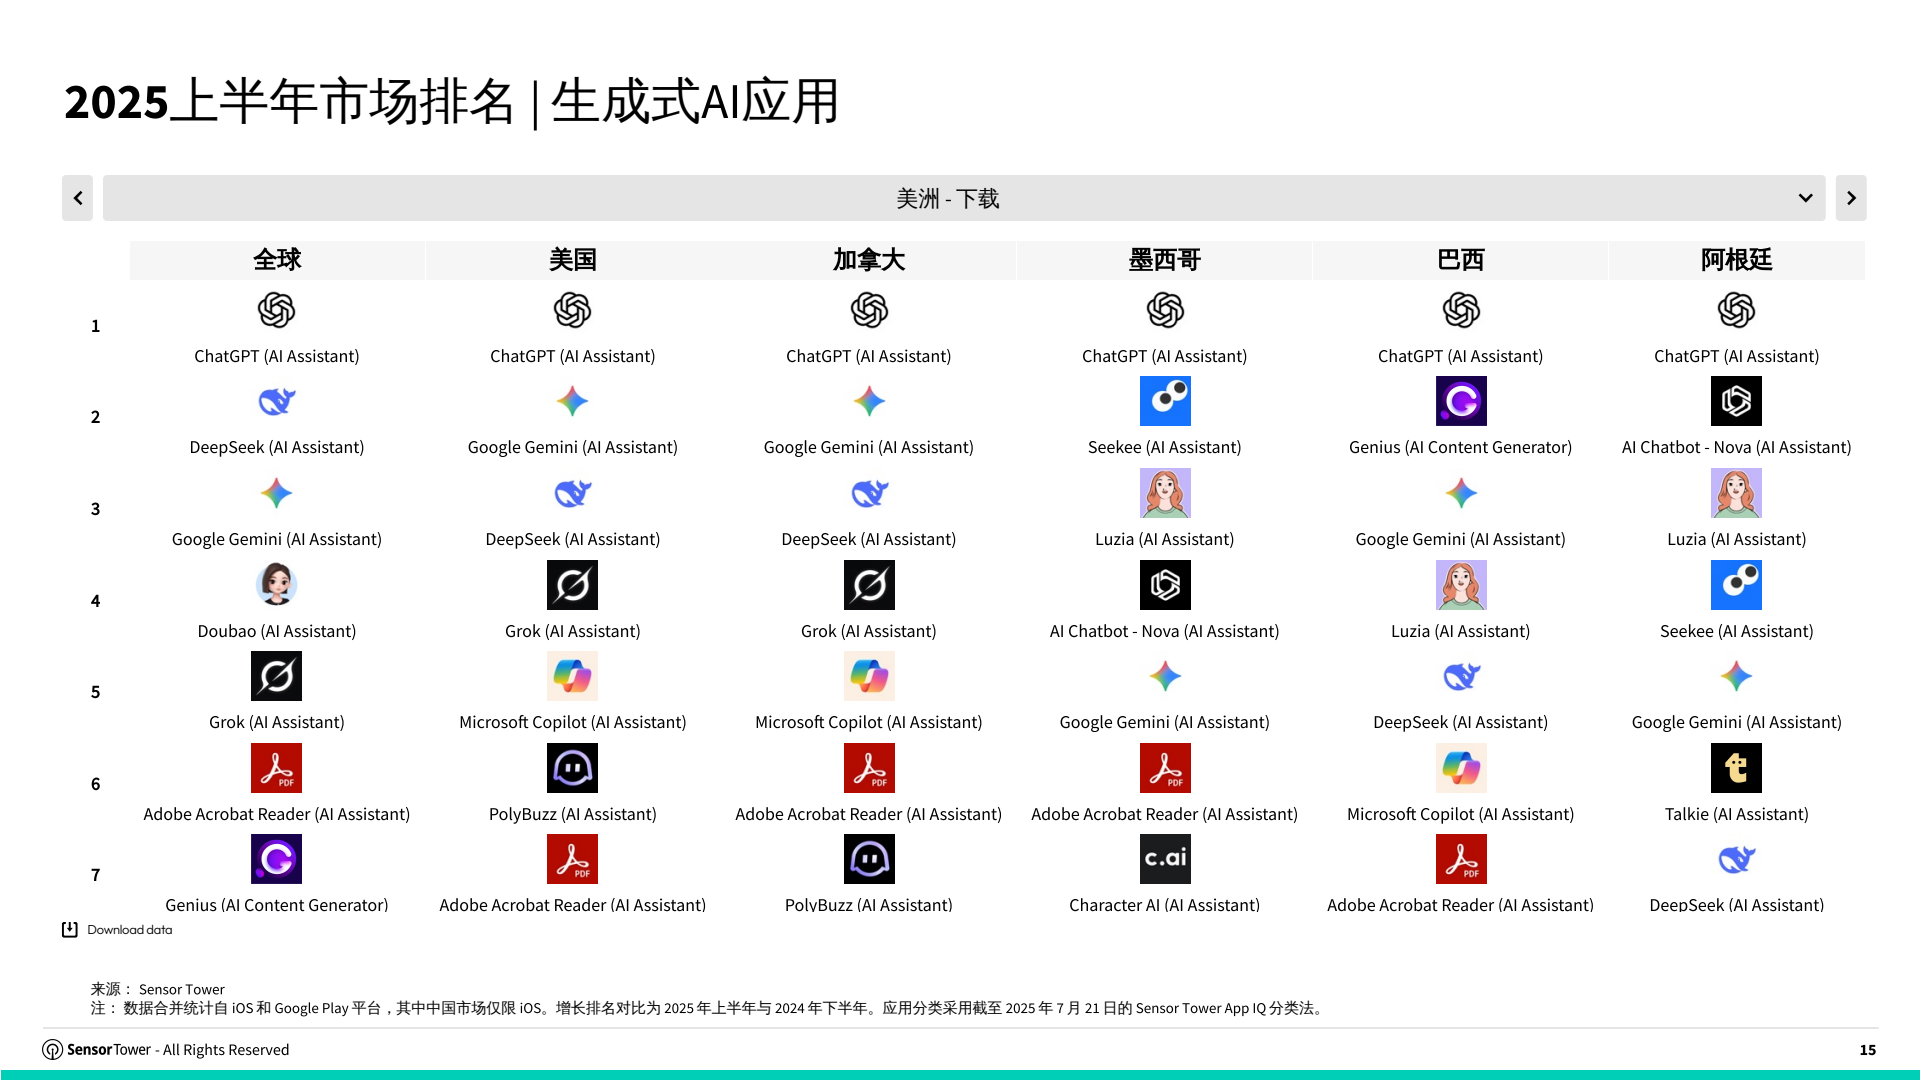1920x1080 pixels.
Task: Open the 美洲 - 下载 dropdown
Action: pos(946,198)
